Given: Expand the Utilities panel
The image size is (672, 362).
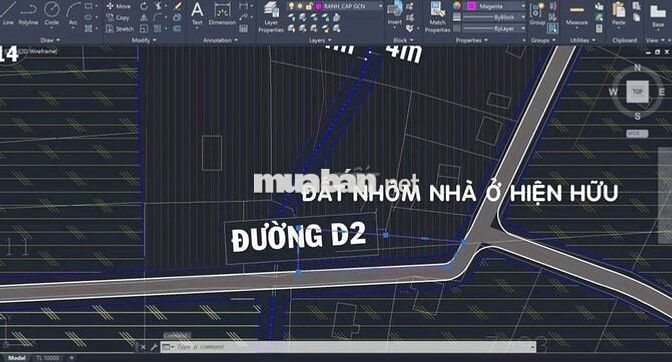Looking at the screenshot, I should pyautogui.click(x=583, y=40).
